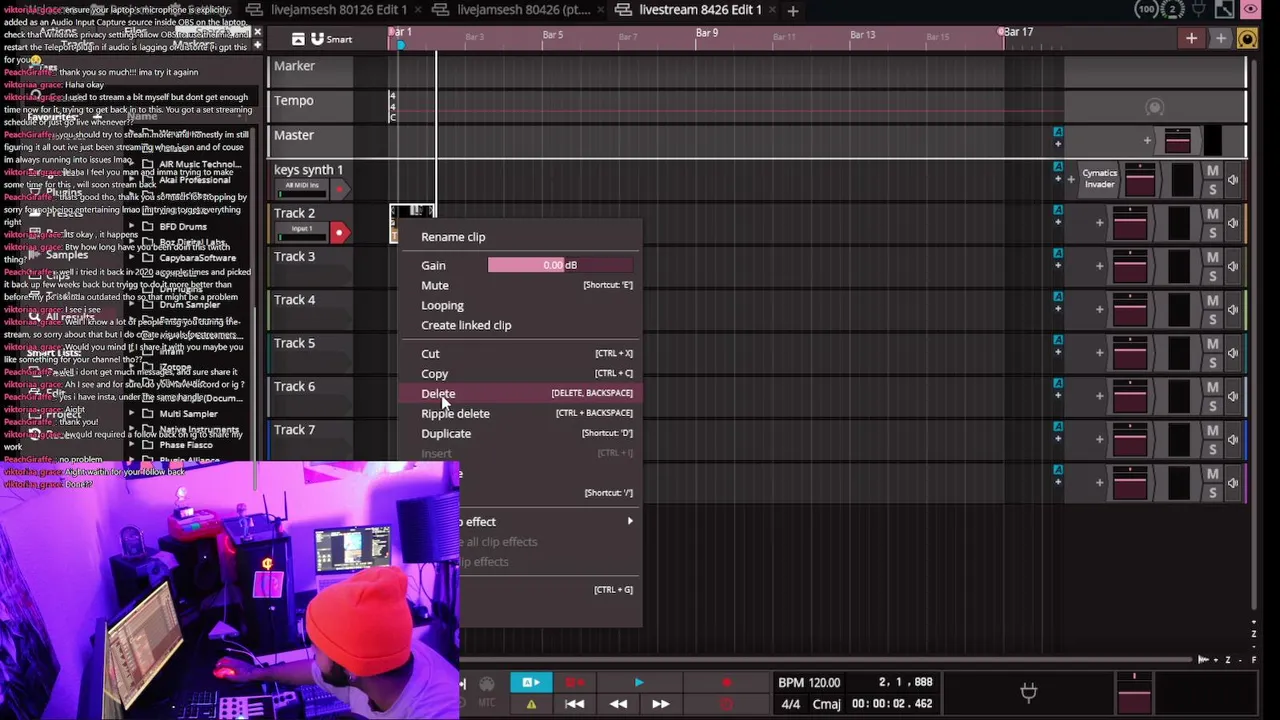Open the BPM 120.00 tempo field

809,683
